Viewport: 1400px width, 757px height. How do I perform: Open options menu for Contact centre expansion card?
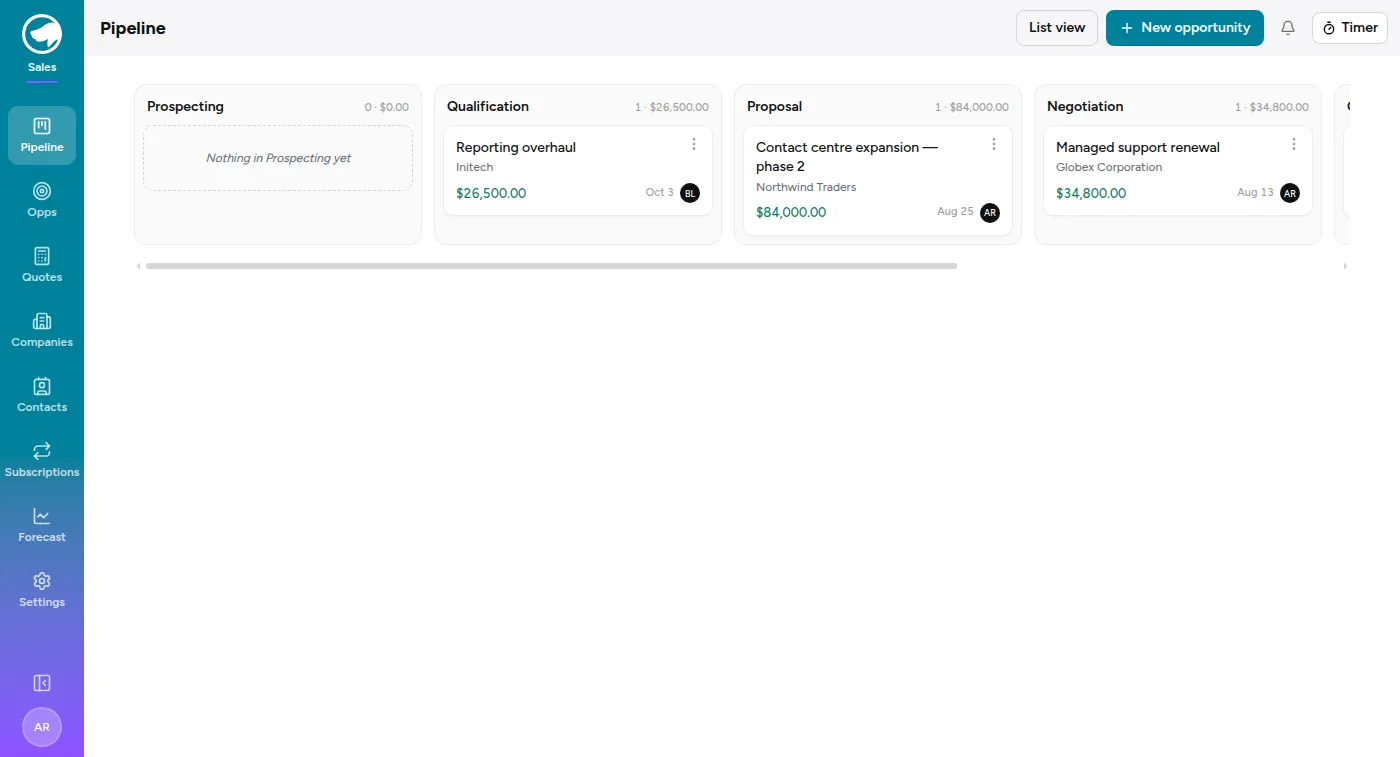tap(994, 144)
